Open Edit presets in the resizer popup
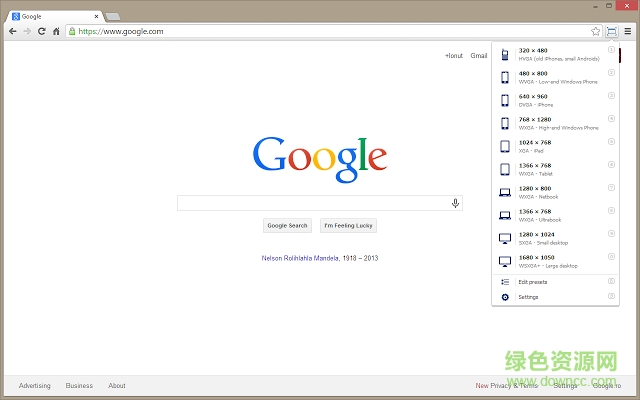 pyautogui.click(x=556, y=282)
